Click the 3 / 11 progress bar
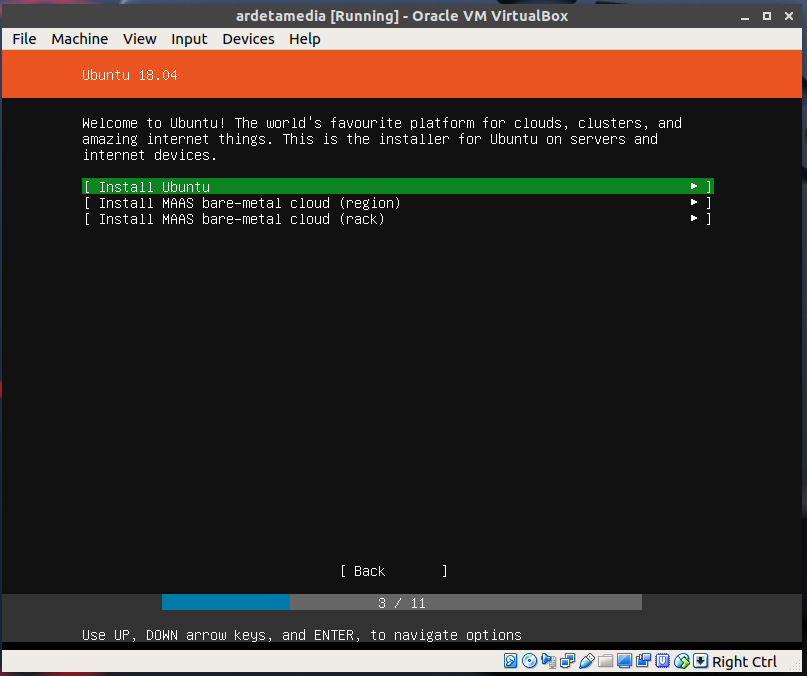This screenshot has width=807, height=676. [402, 603]
